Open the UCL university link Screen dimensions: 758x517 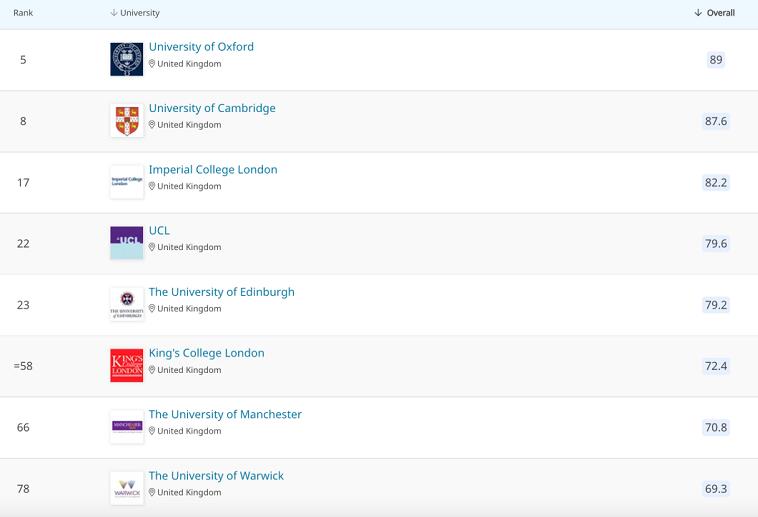click(159, 231)
